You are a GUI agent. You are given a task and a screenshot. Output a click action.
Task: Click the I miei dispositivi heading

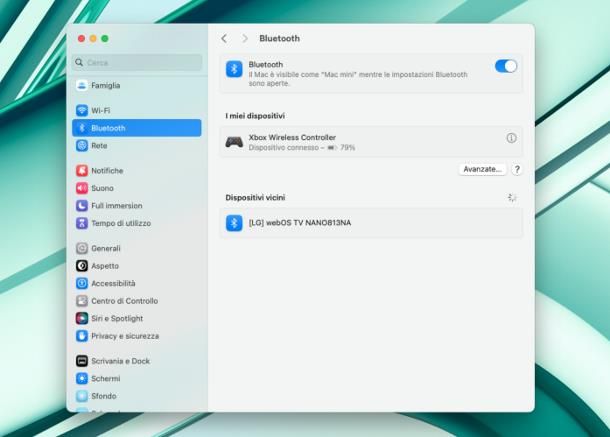(x=255, y=116)
